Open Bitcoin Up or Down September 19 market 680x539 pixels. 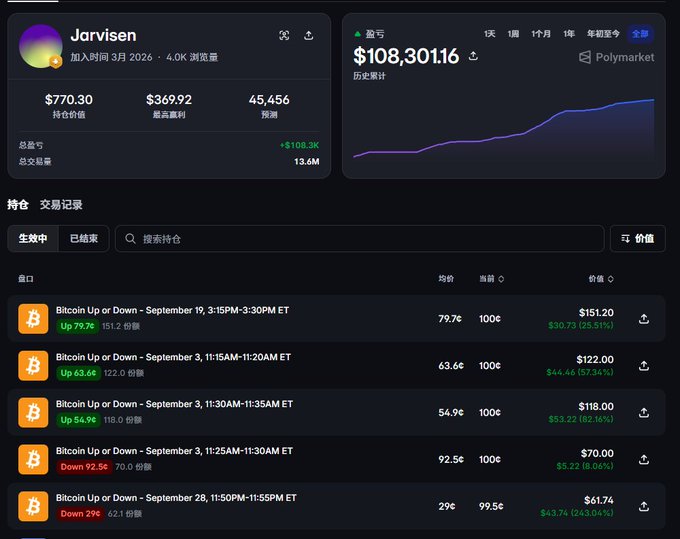(172, 310)
